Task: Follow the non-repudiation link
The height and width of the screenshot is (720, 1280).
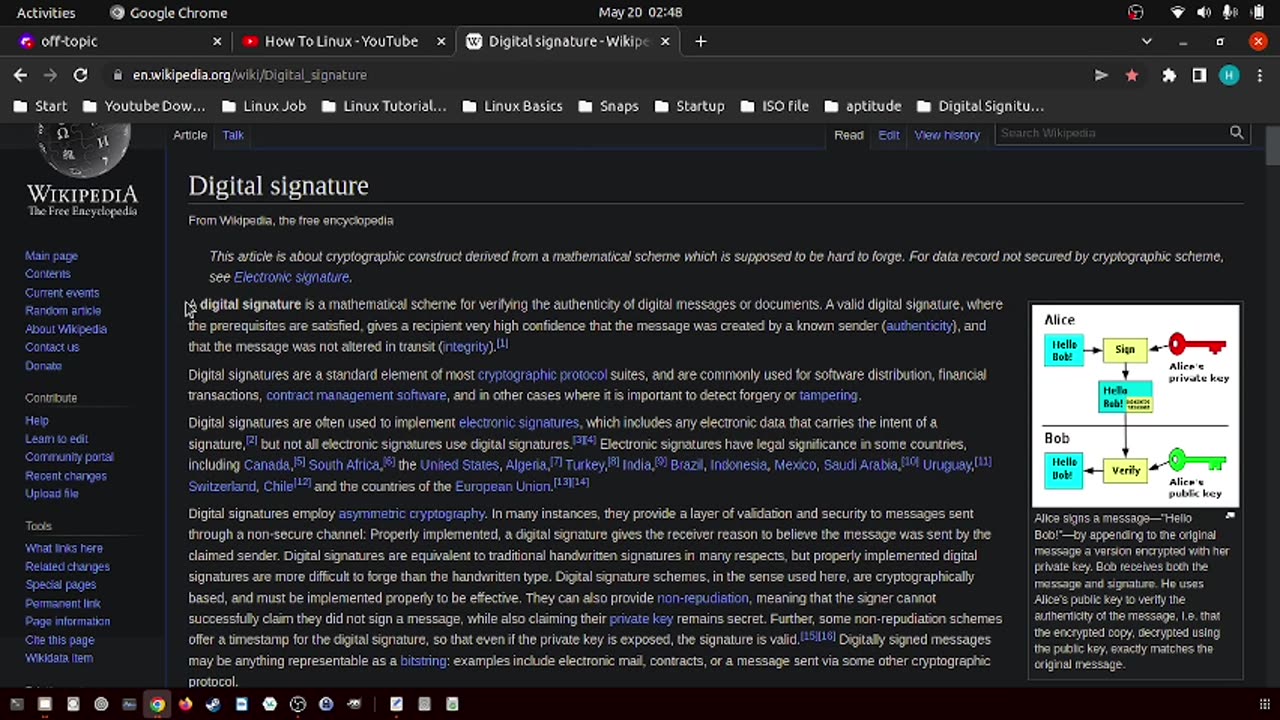Action: (703, 598)
